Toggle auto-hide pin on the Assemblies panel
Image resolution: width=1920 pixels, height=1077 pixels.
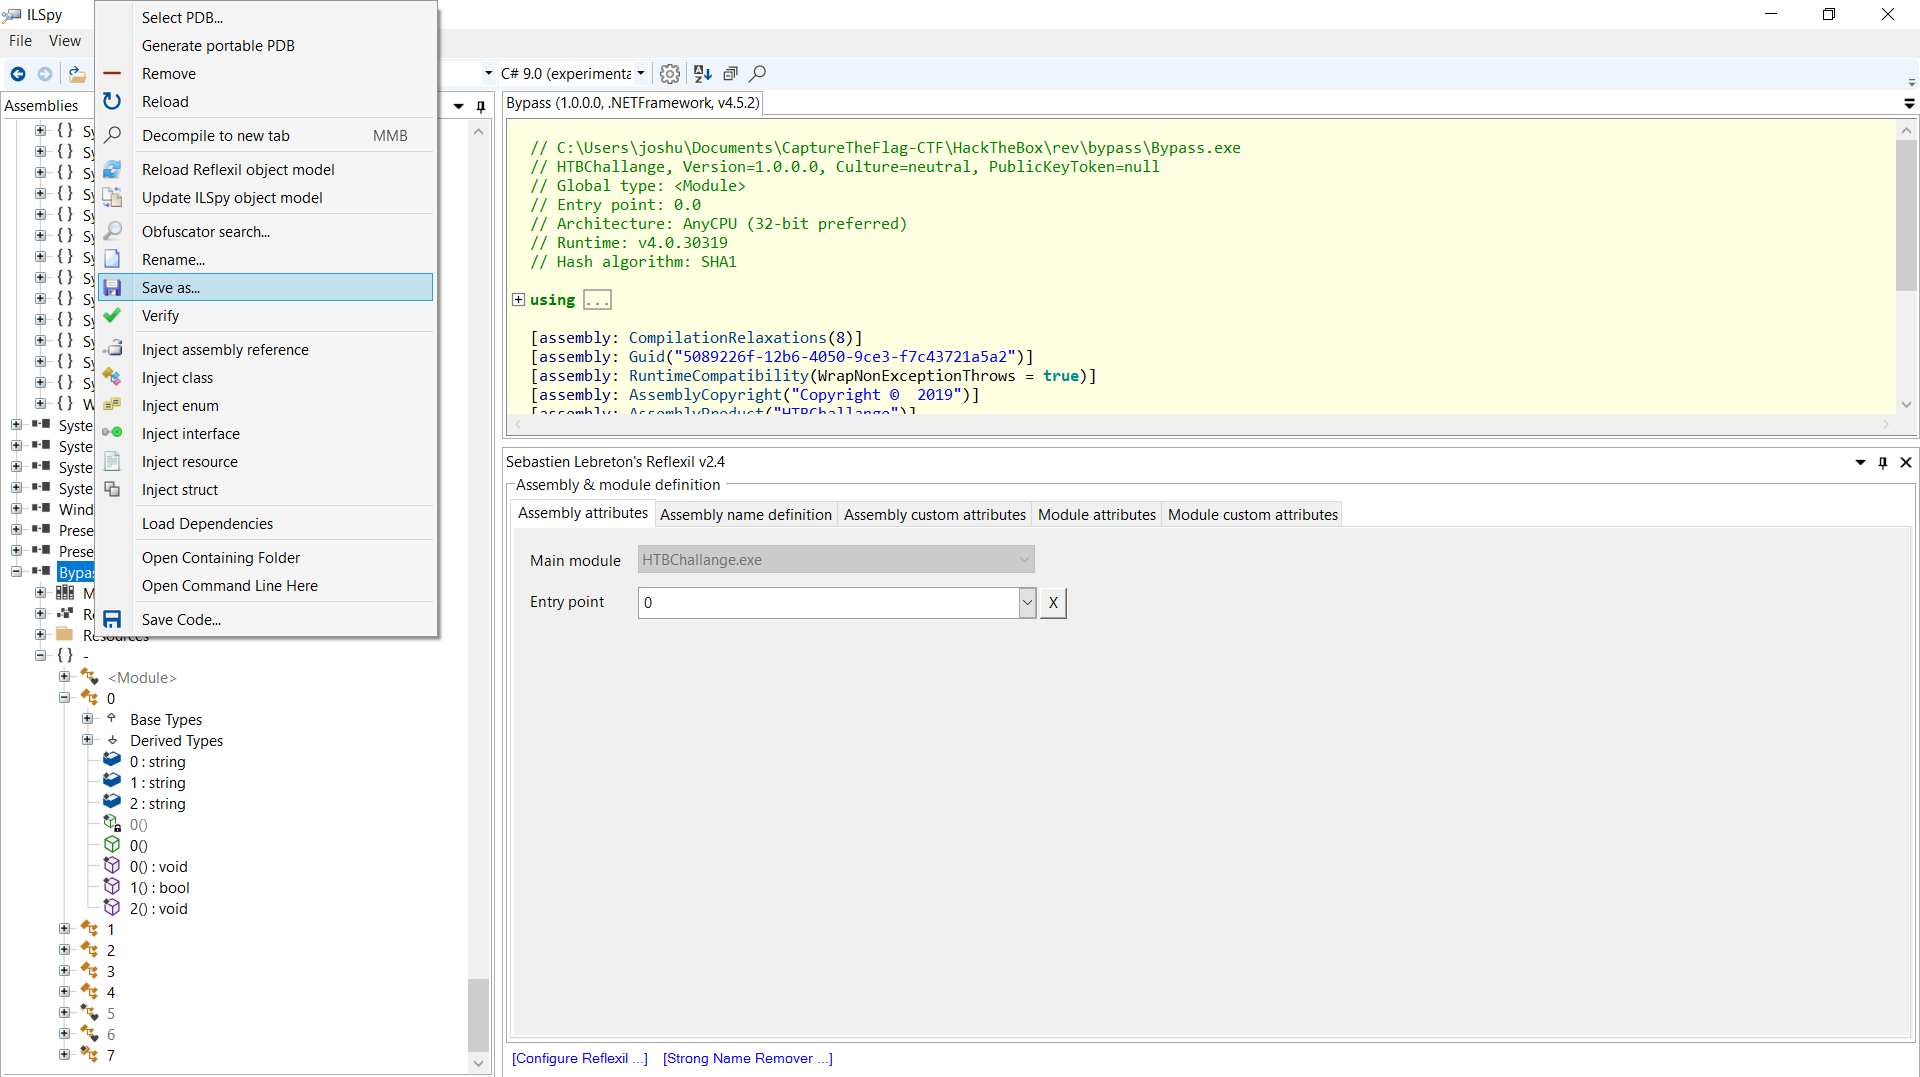pyautogui.click(x=481, y=106)
